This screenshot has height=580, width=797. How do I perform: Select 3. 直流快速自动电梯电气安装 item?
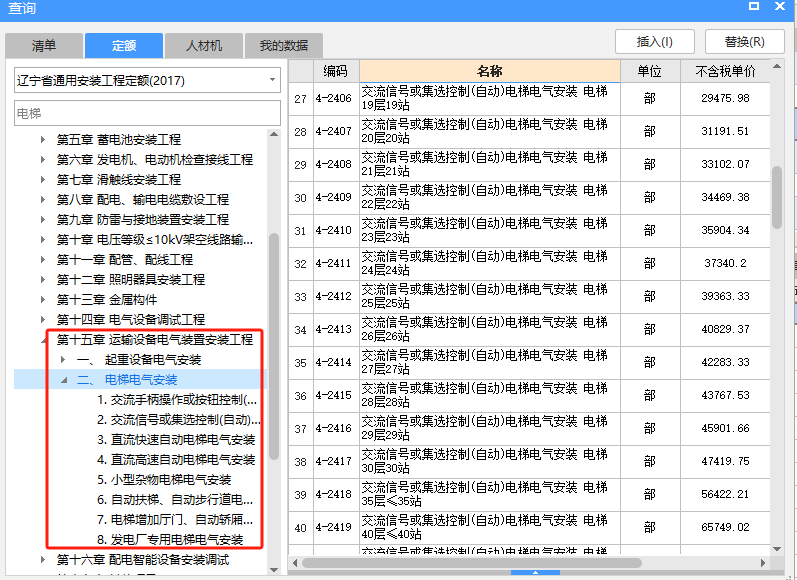(x=176, y=440)
